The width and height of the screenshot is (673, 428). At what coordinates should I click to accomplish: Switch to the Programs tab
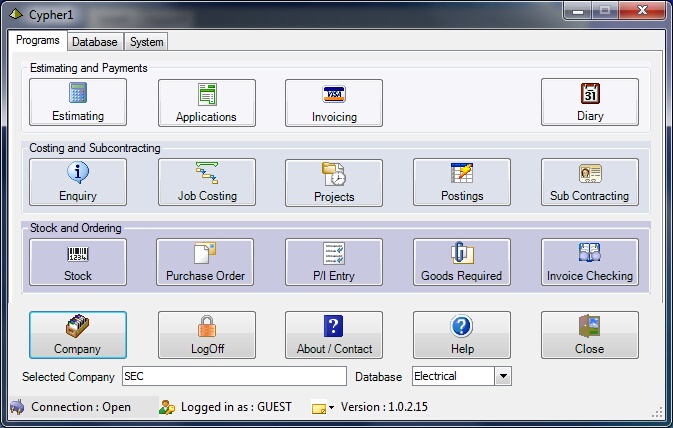click(38, 40)
